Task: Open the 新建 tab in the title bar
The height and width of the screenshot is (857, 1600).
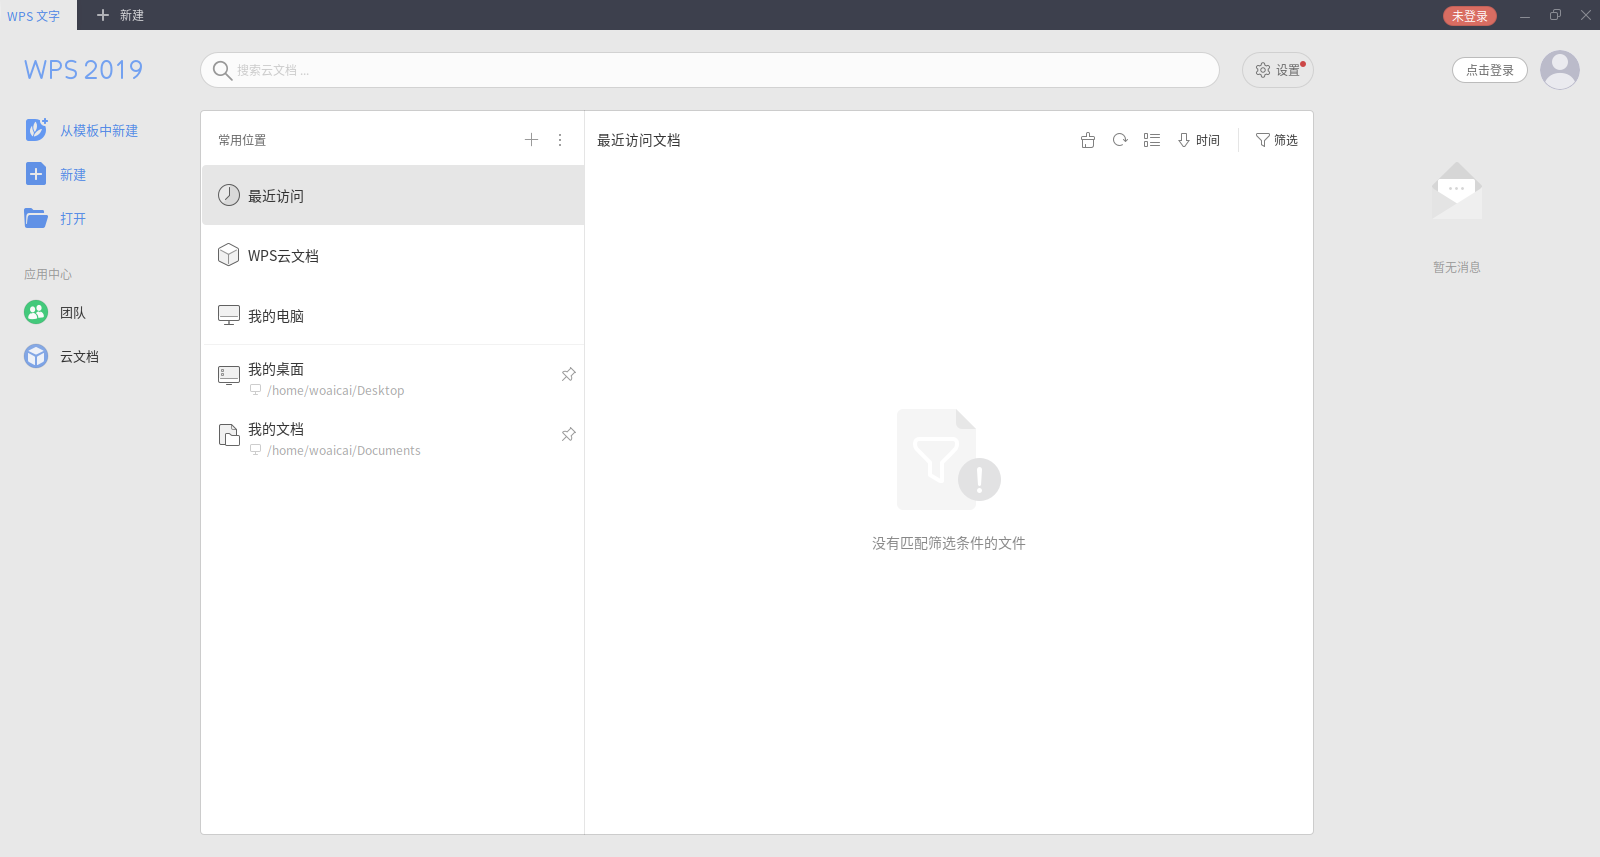Action: pos(120,16)
